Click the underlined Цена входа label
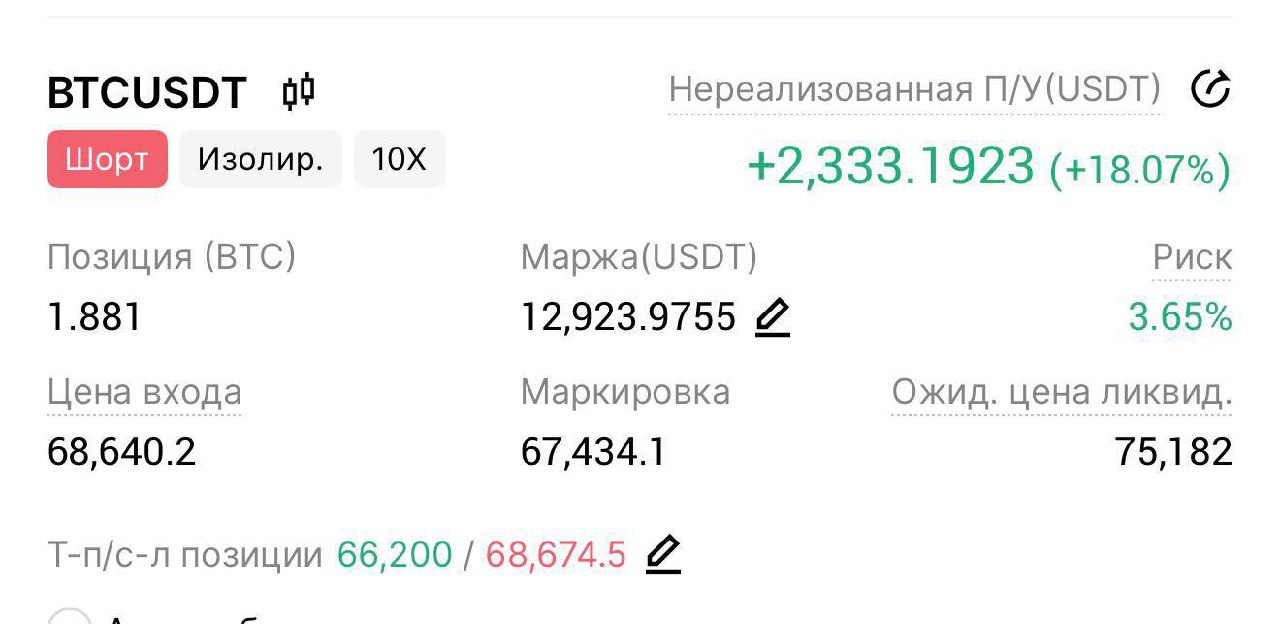This screenshot has height=624, width=1280. tap(144, 392)
